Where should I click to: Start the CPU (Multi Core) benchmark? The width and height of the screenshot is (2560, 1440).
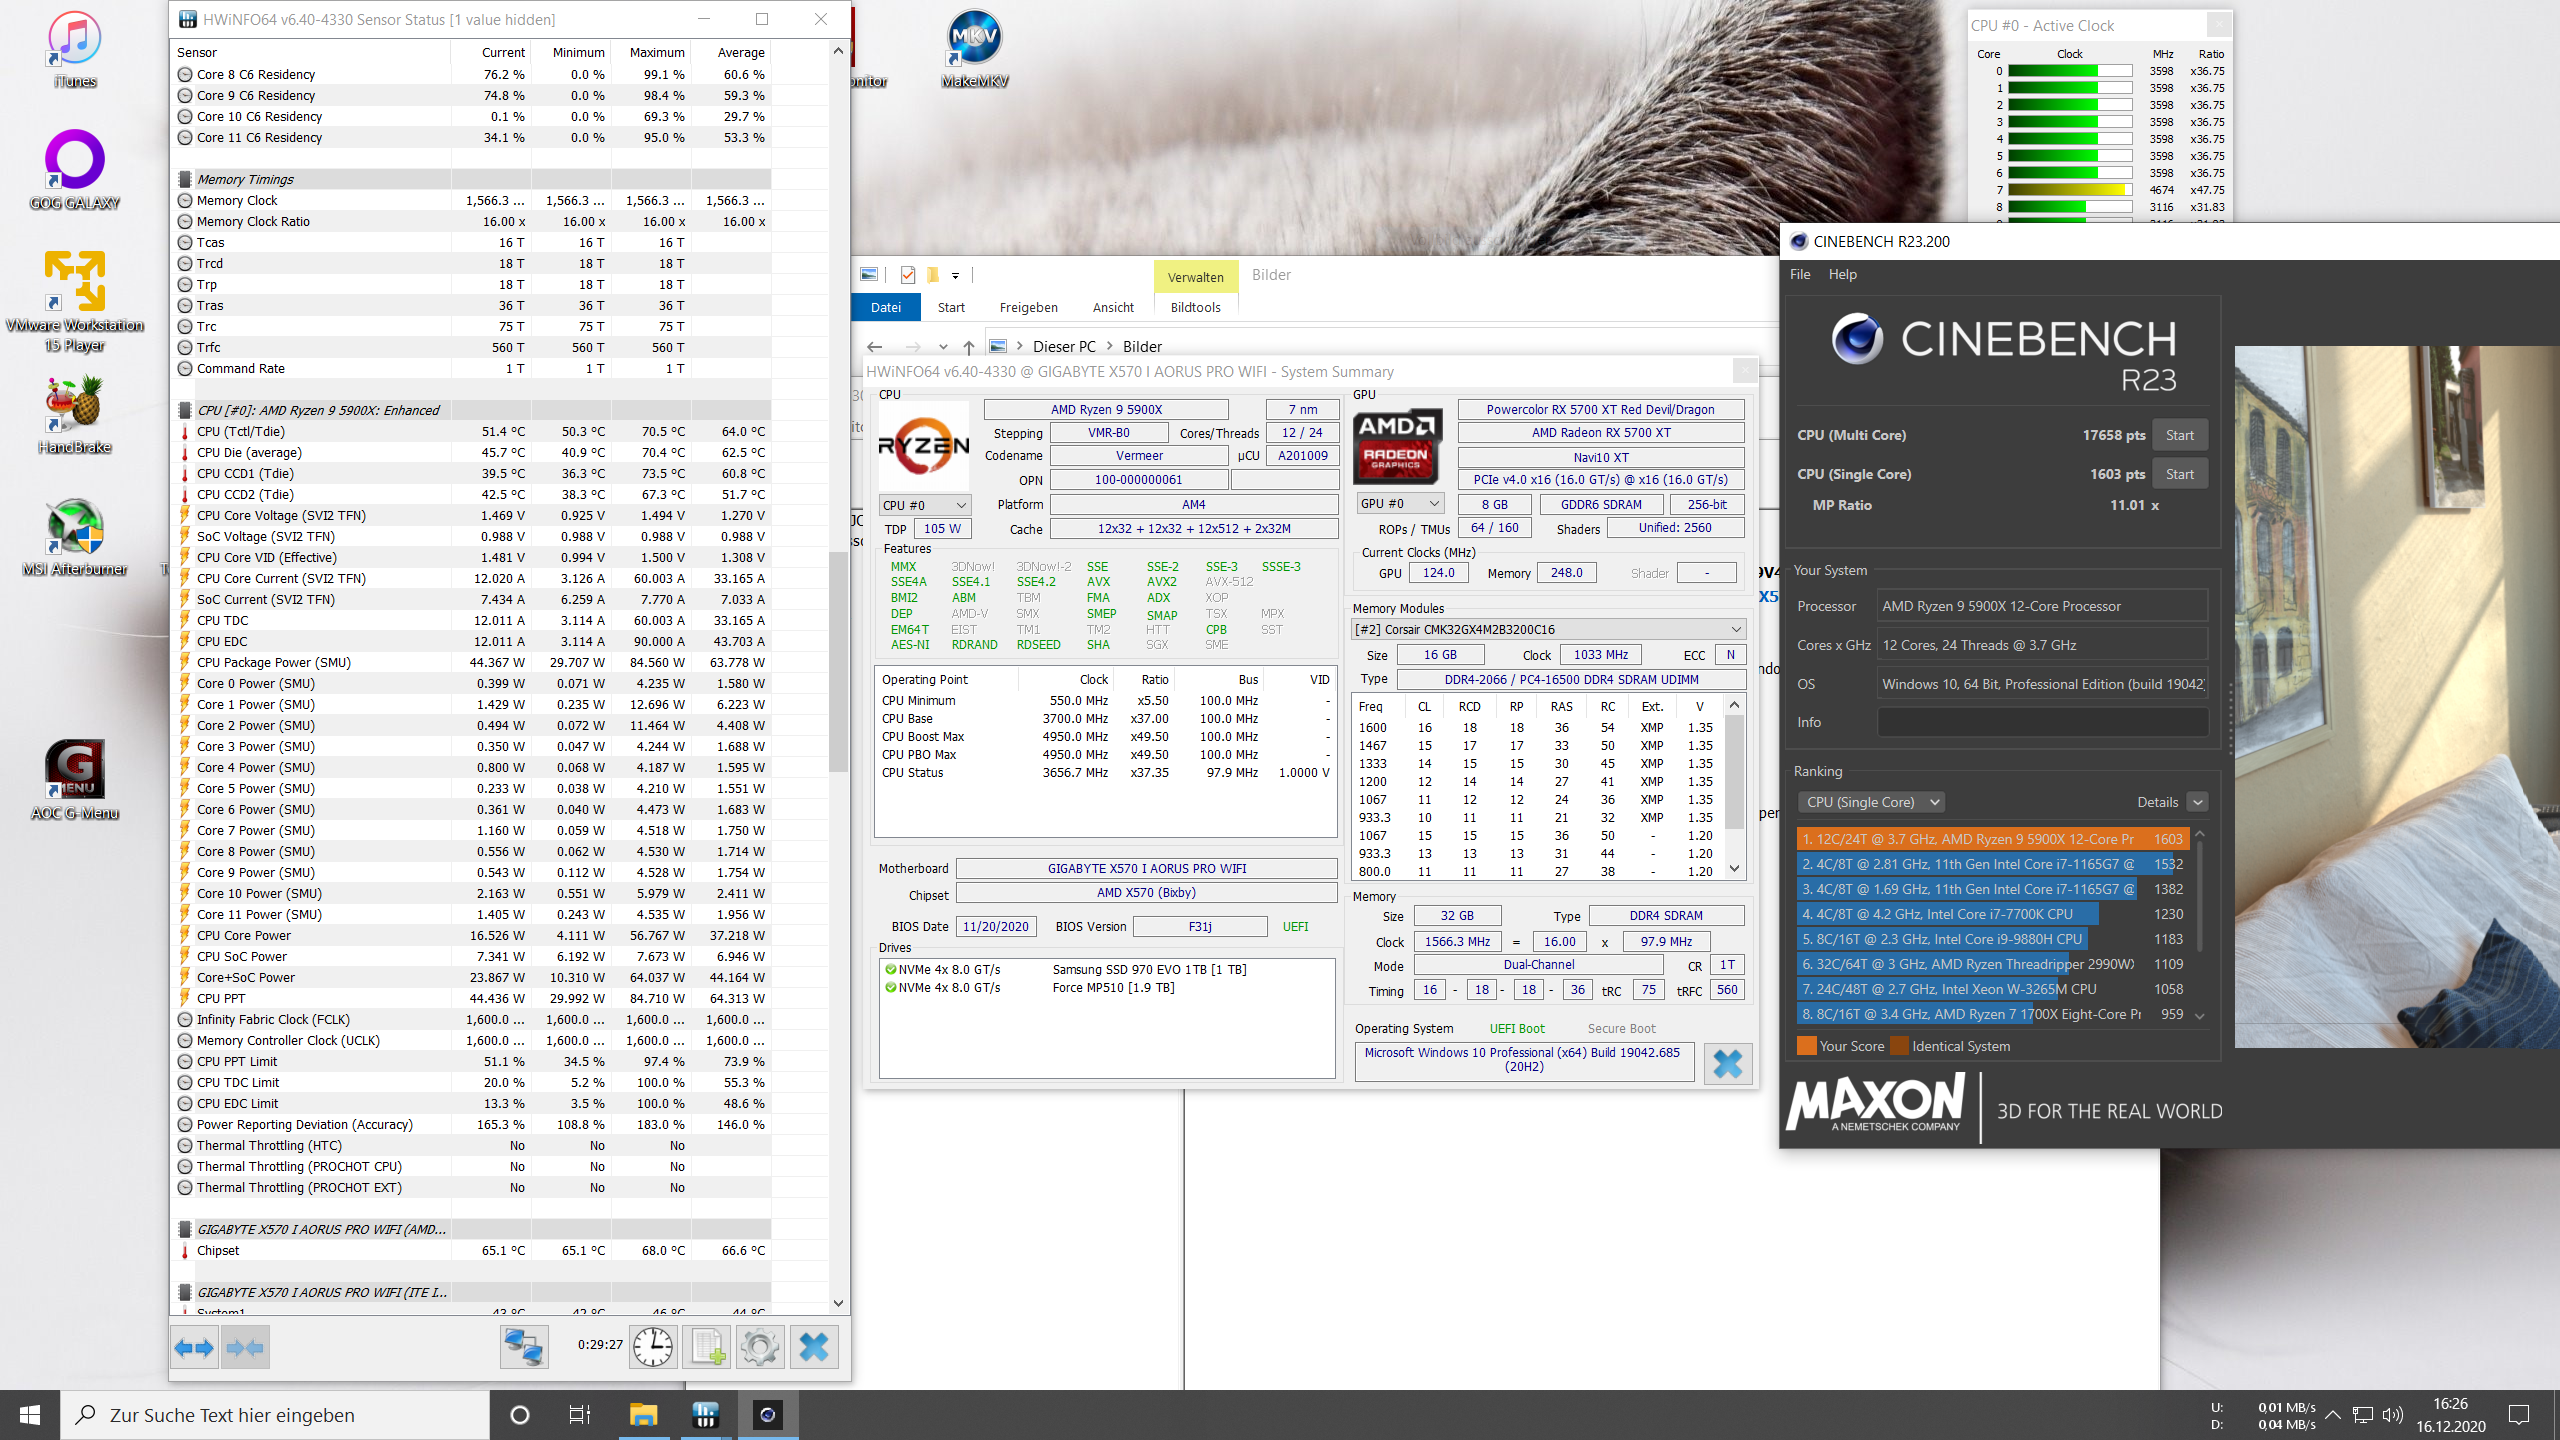point(2180,435)
